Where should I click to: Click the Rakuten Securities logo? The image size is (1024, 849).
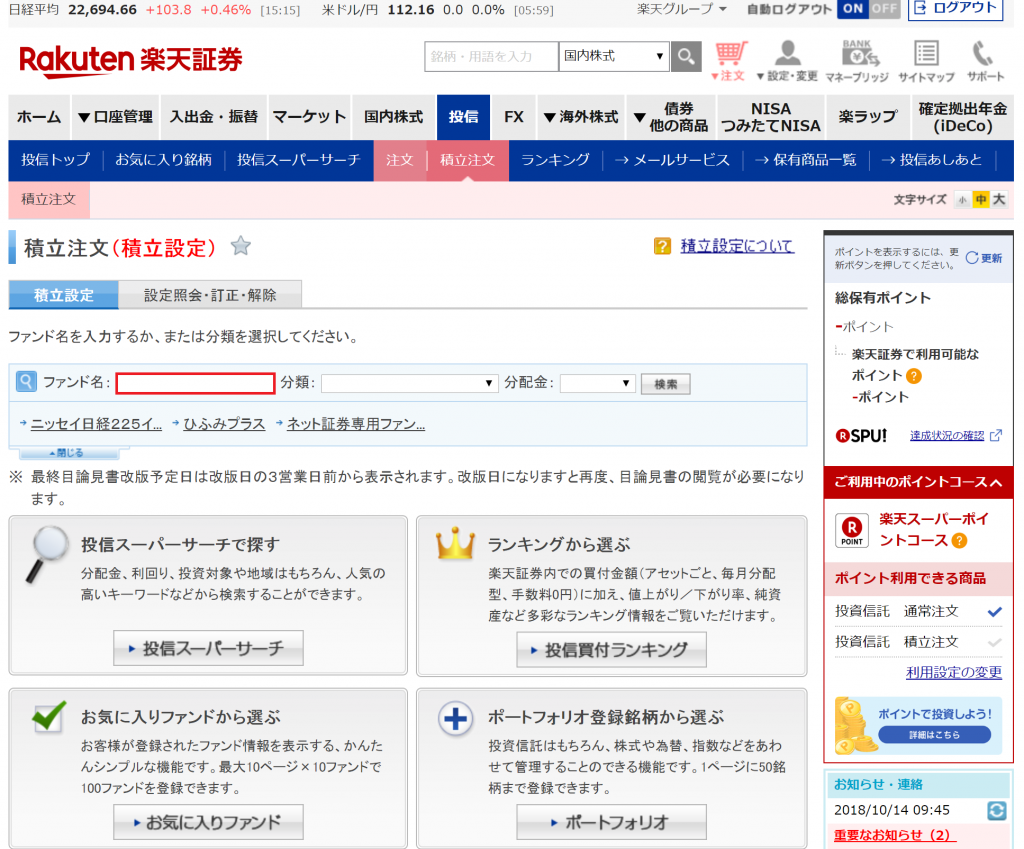(131, 60)
